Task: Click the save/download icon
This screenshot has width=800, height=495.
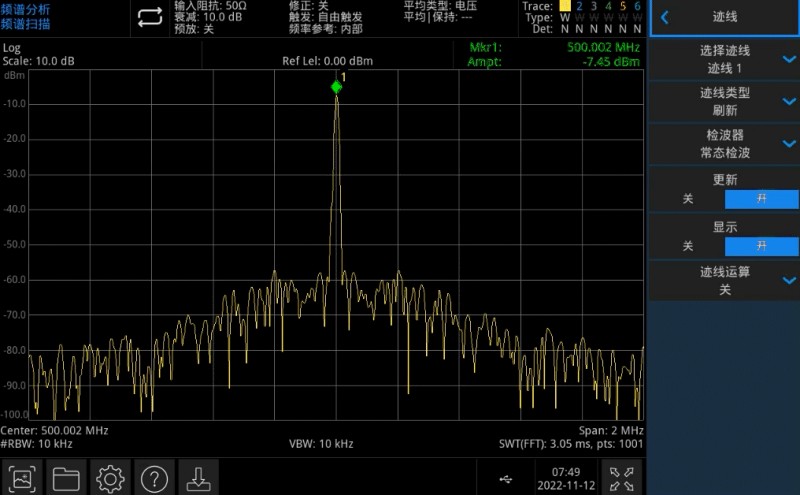Action: click(199, 478)
